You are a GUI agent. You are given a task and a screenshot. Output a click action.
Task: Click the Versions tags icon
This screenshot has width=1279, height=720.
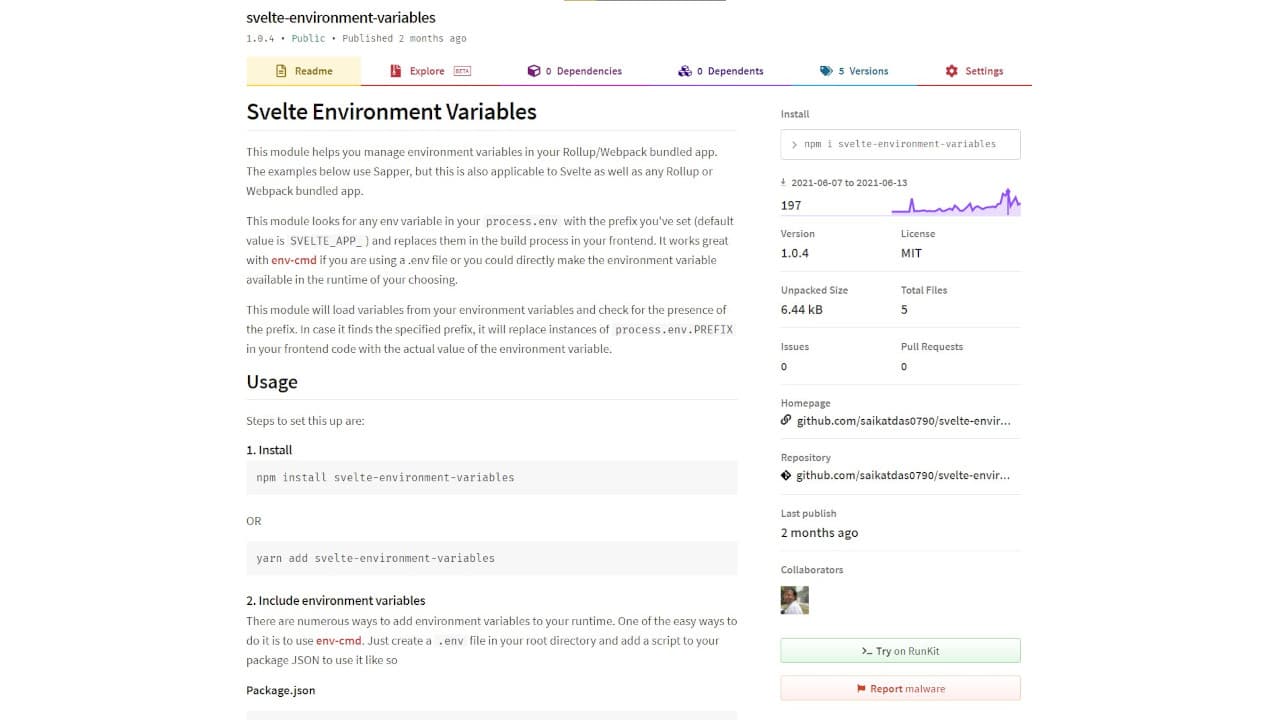825,71
